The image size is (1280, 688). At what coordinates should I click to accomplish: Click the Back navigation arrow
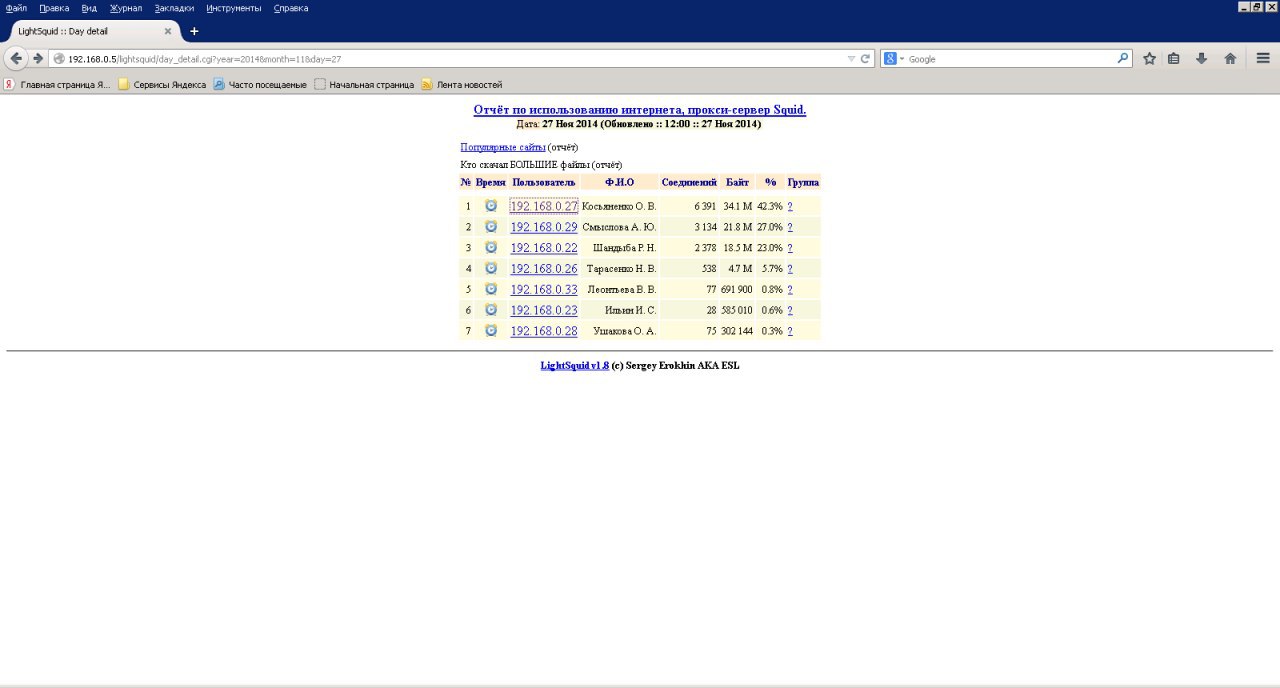16,59
